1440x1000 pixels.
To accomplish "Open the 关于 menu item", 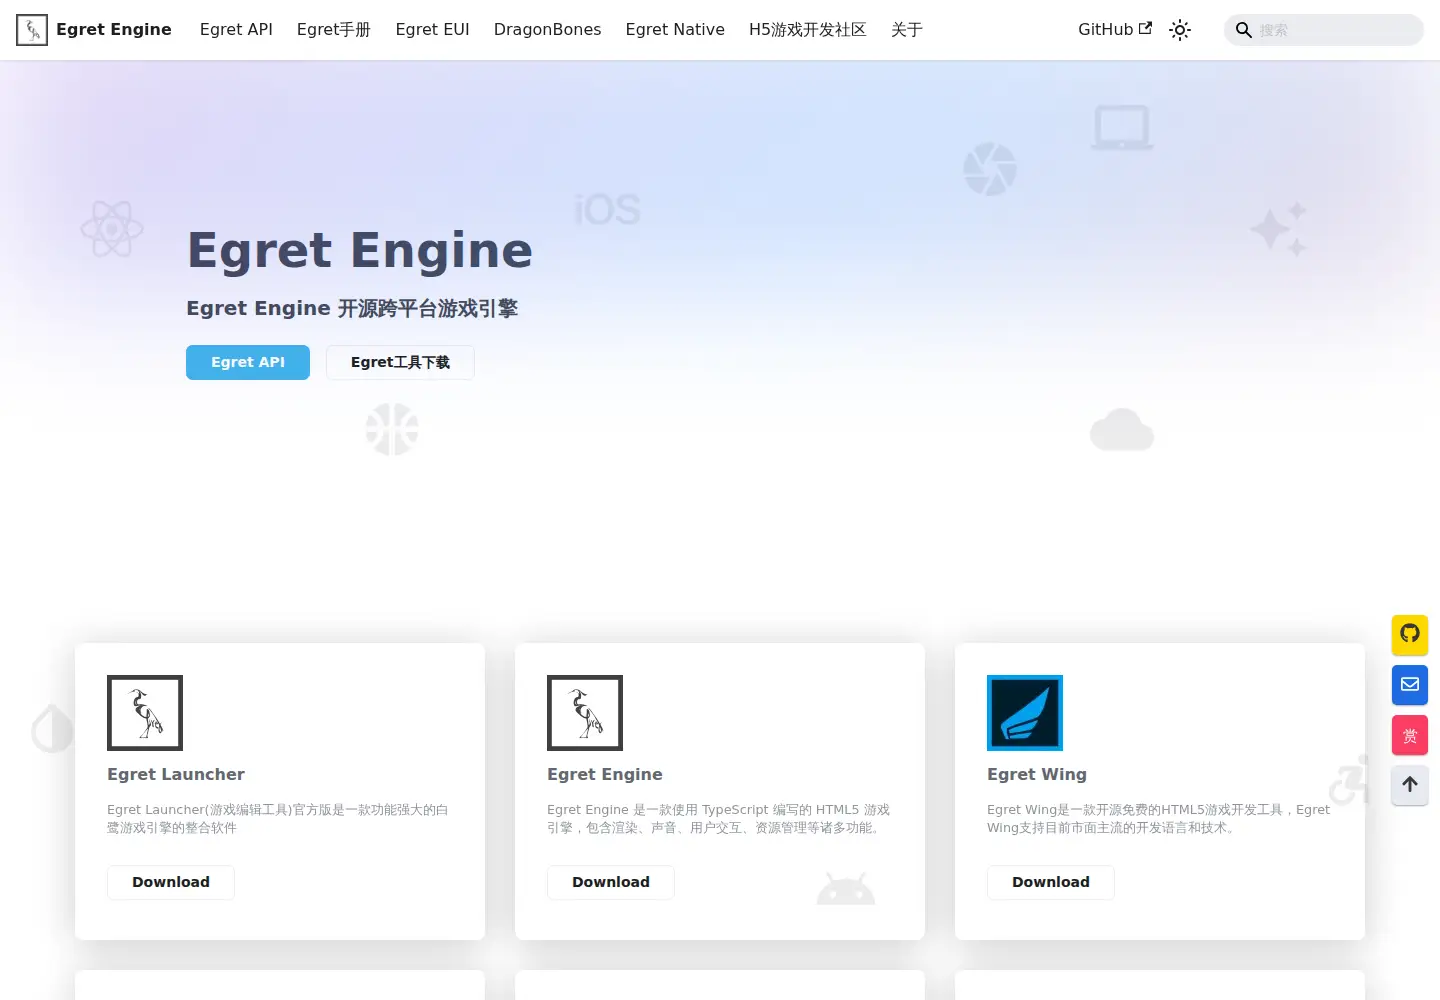I will 907,30.
